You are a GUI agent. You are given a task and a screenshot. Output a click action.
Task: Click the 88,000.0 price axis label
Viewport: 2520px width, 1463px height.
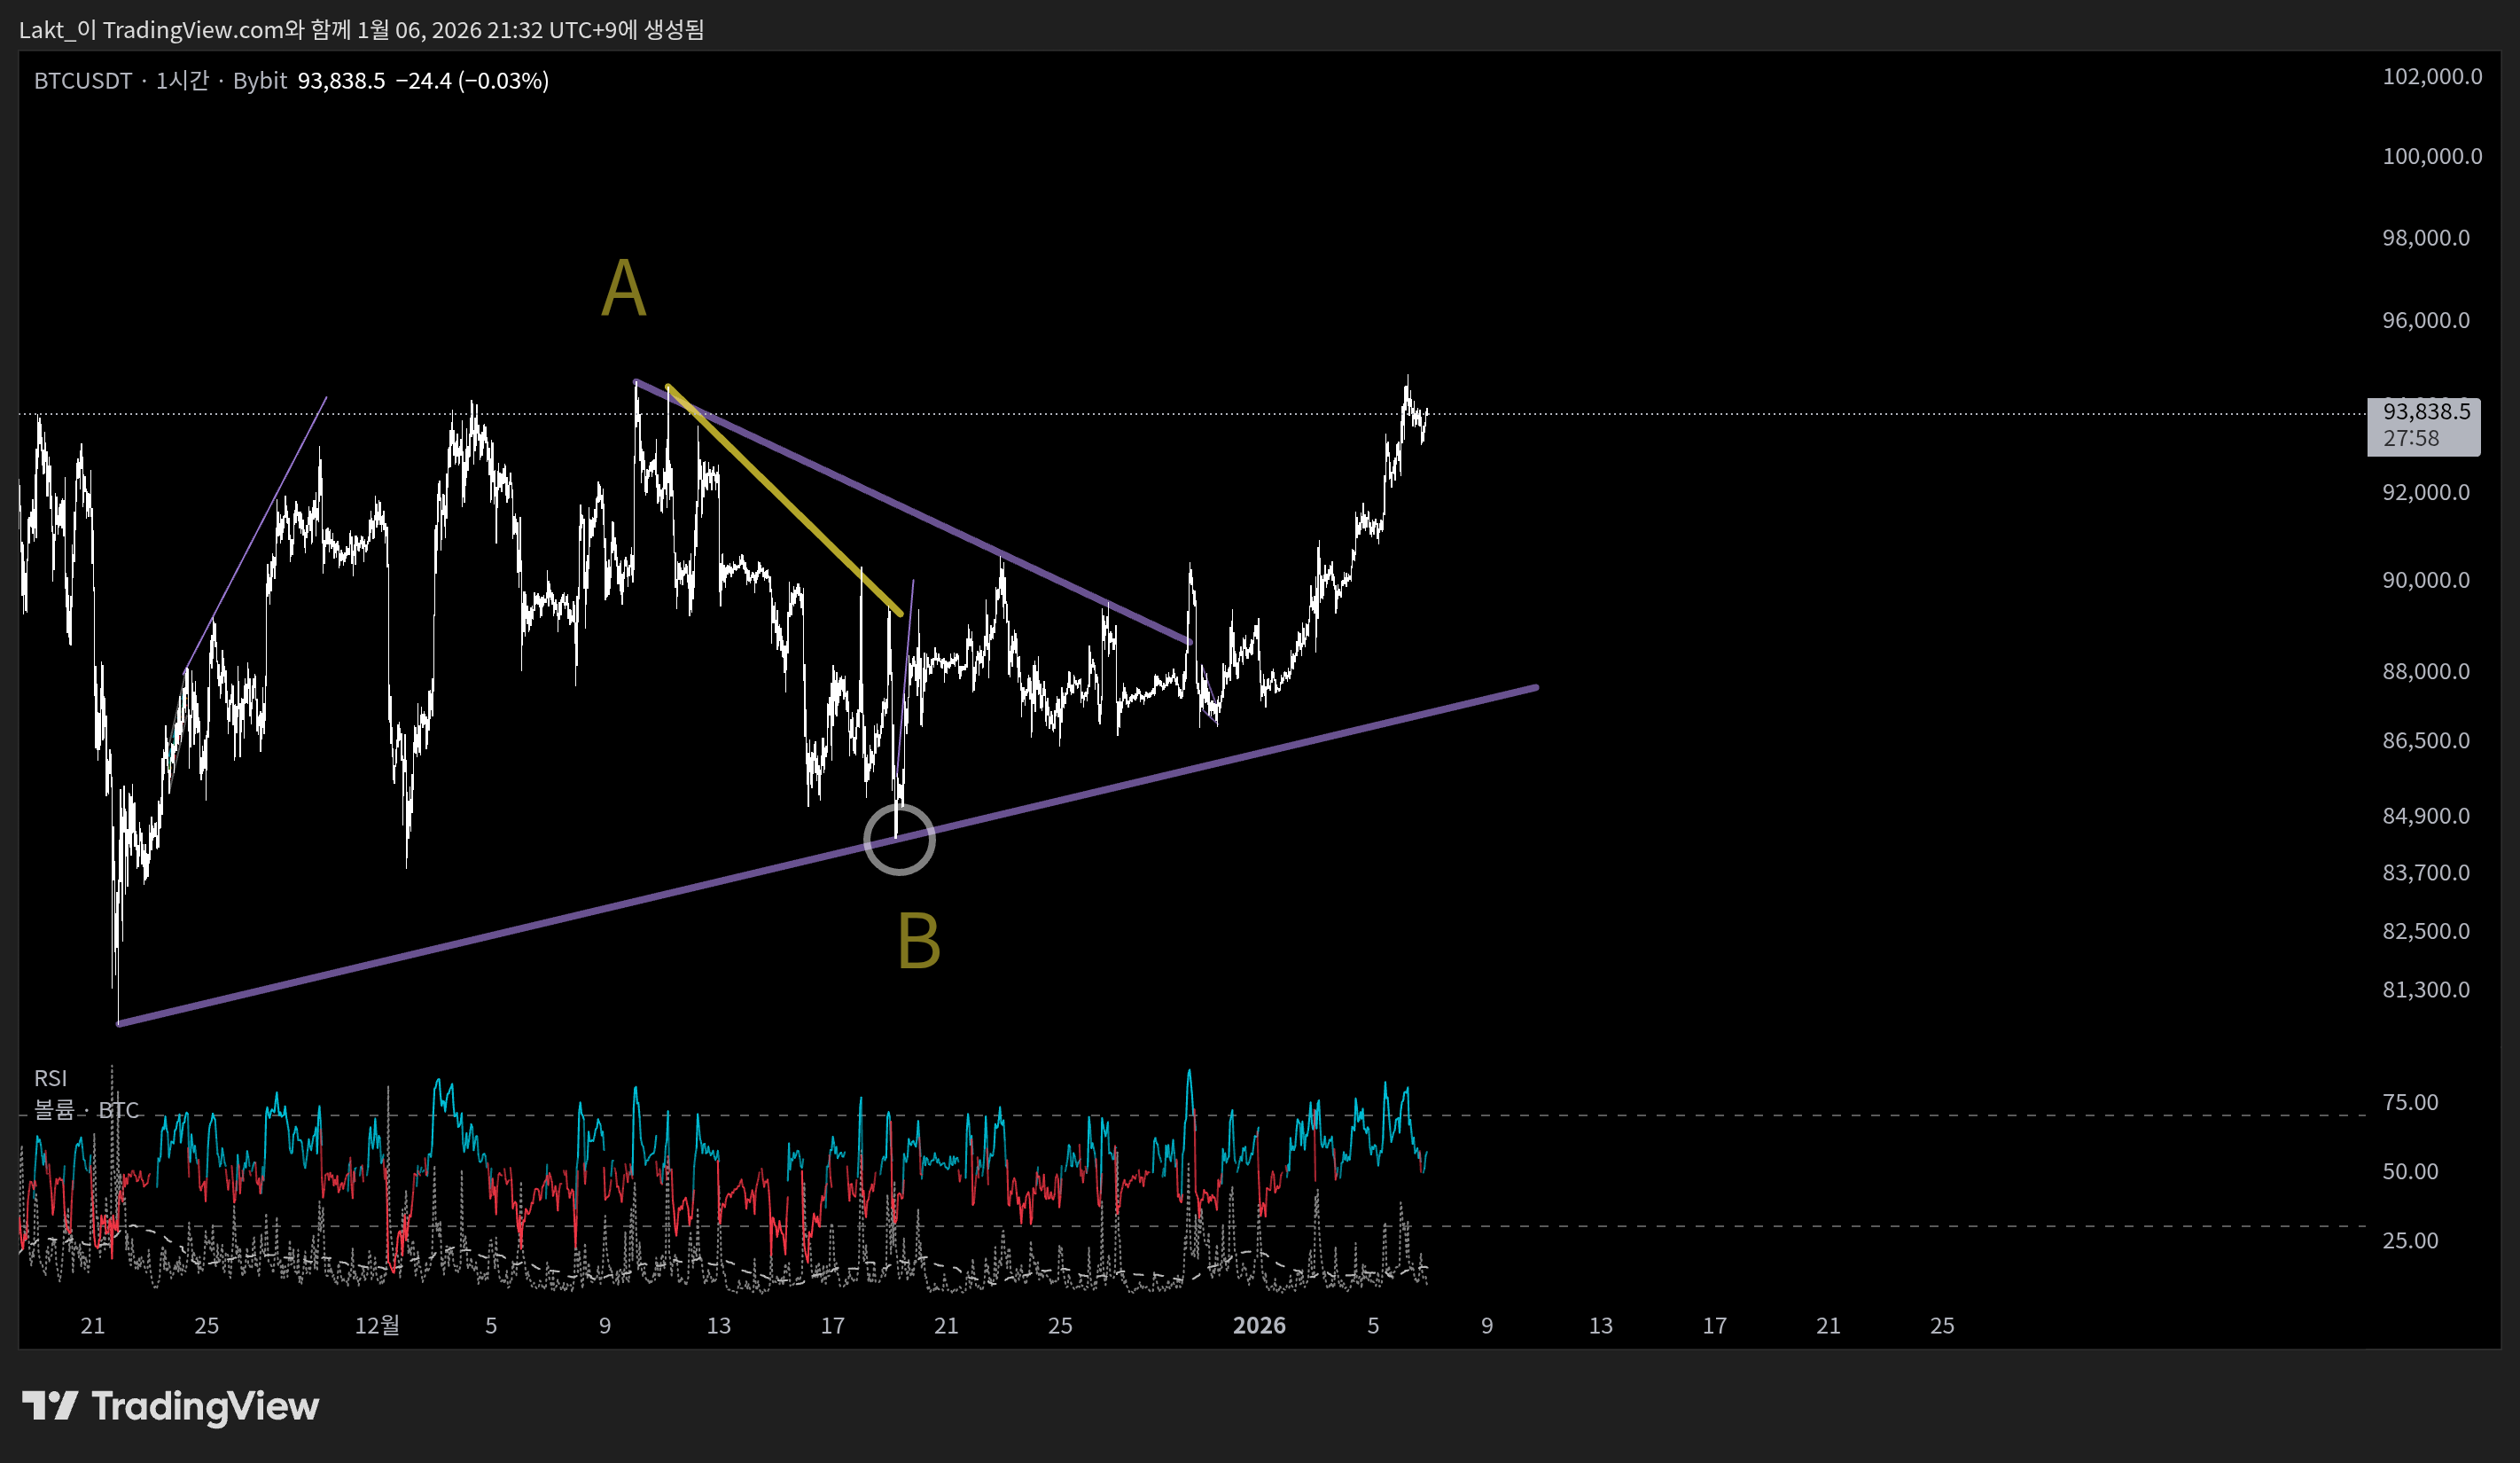pyautogui.click(x=2426, y=671)
